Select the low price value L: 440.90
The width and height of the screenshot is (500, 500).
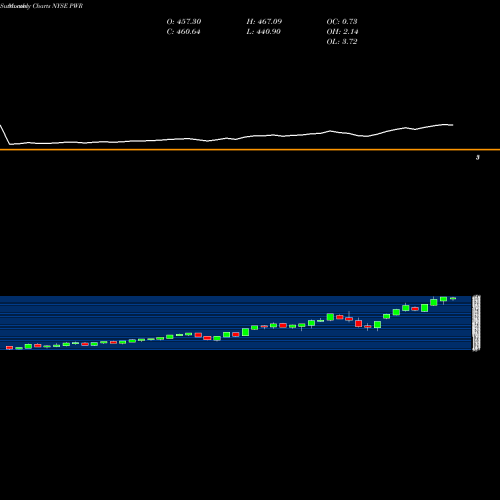click(263, 32)
